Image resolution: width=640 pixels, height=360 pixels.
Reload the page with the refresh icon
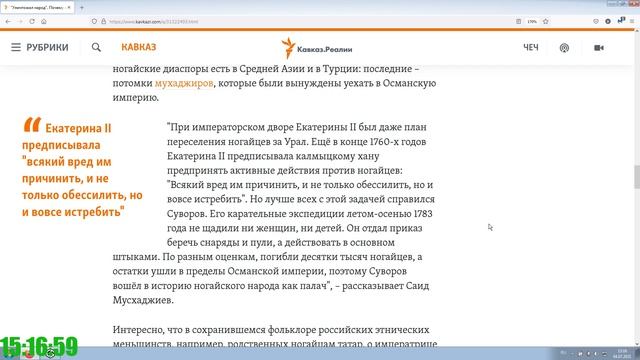pyautogui.click(x=32, y=21)
